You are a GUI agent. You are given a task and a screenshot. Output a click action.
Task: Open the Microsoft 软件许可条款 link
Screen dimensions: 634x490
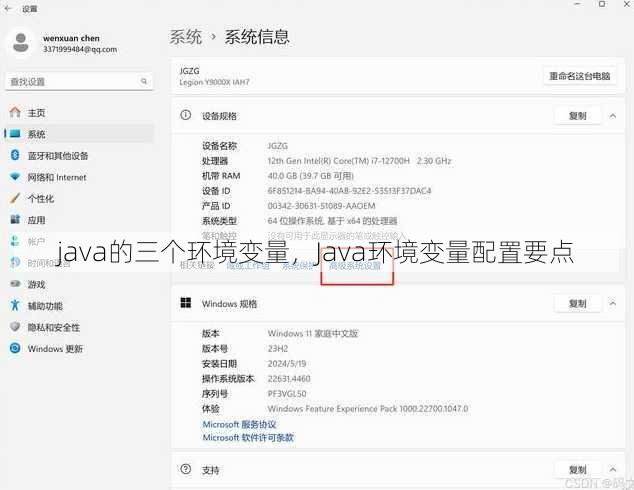(248, 438)
